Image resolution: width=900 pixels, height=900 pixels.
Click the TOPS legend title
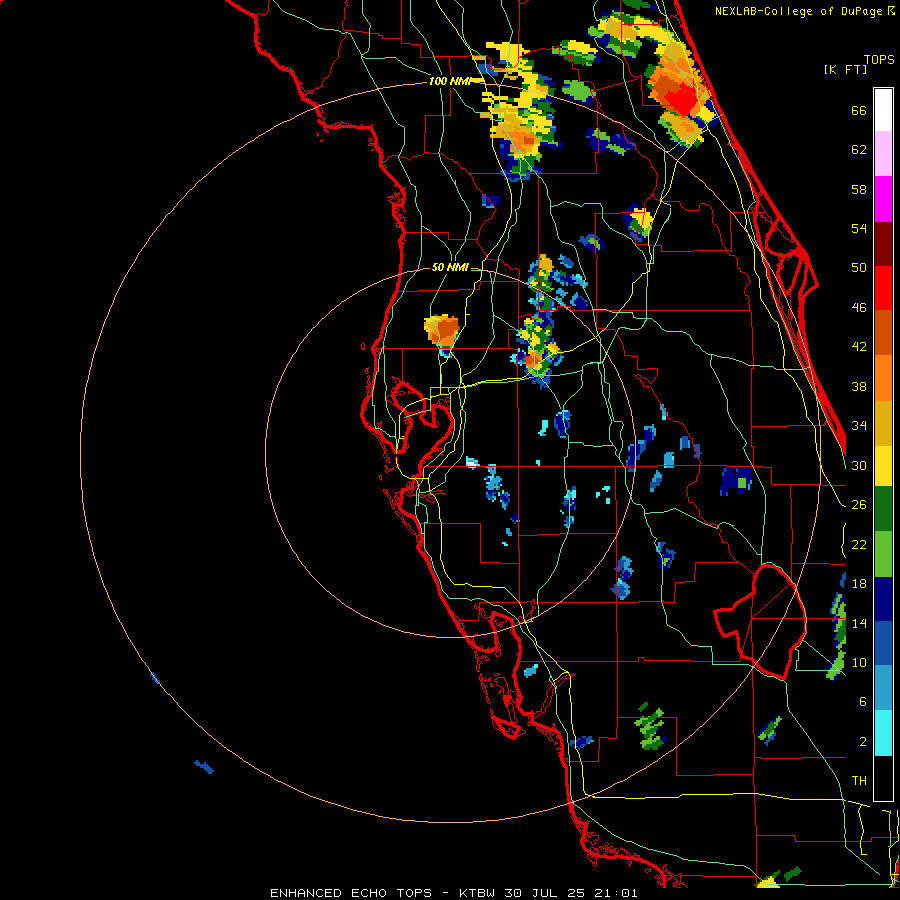879,60
